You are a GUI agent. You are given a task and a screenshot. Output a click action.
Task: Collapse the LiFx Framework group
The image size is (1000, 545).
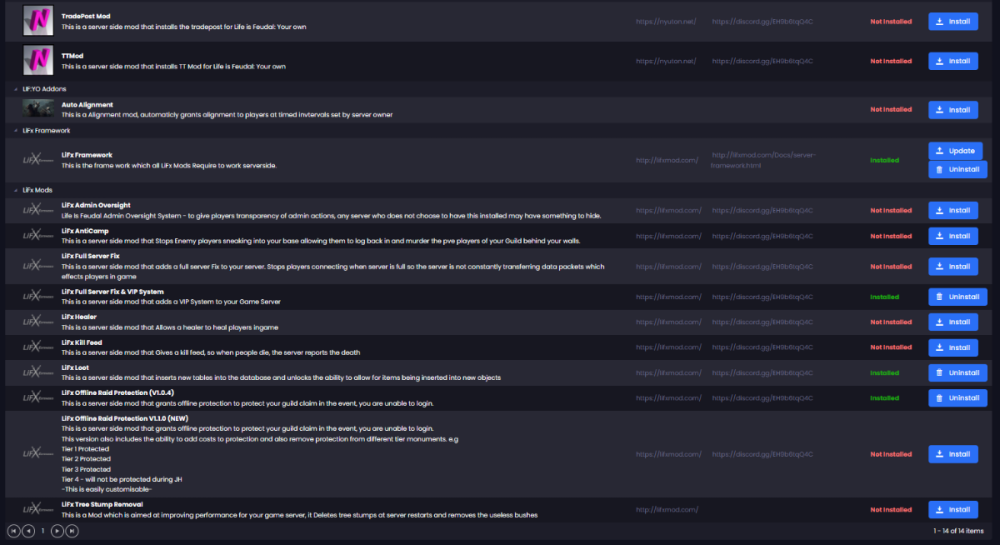[14, 130]
